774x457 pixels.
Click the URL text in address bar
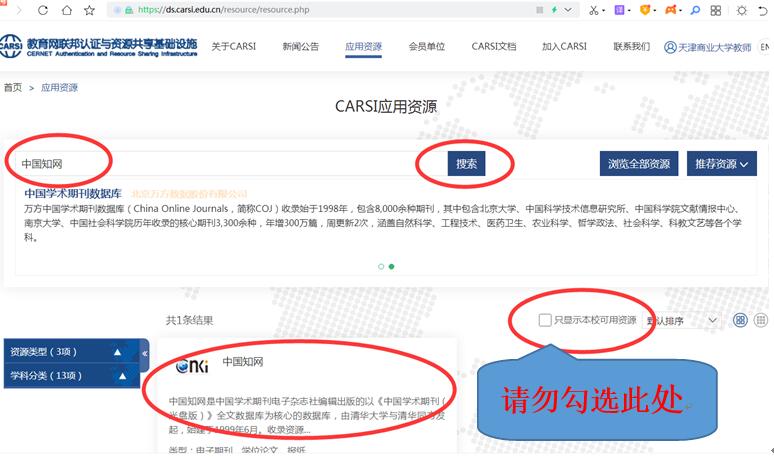click(224, 9)
